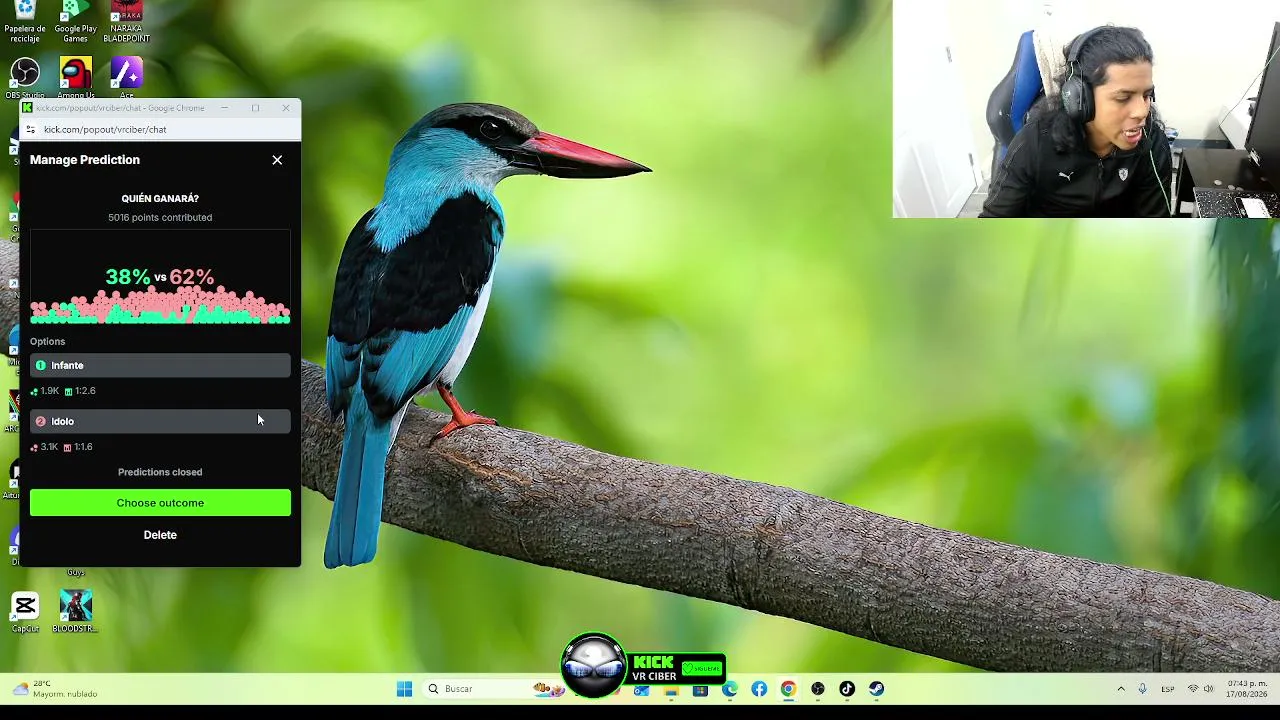The width and height of the screenshot is (1280, 720).
Task: Click the Idolo 1:1.6 odds value
Action: point(83,447)
